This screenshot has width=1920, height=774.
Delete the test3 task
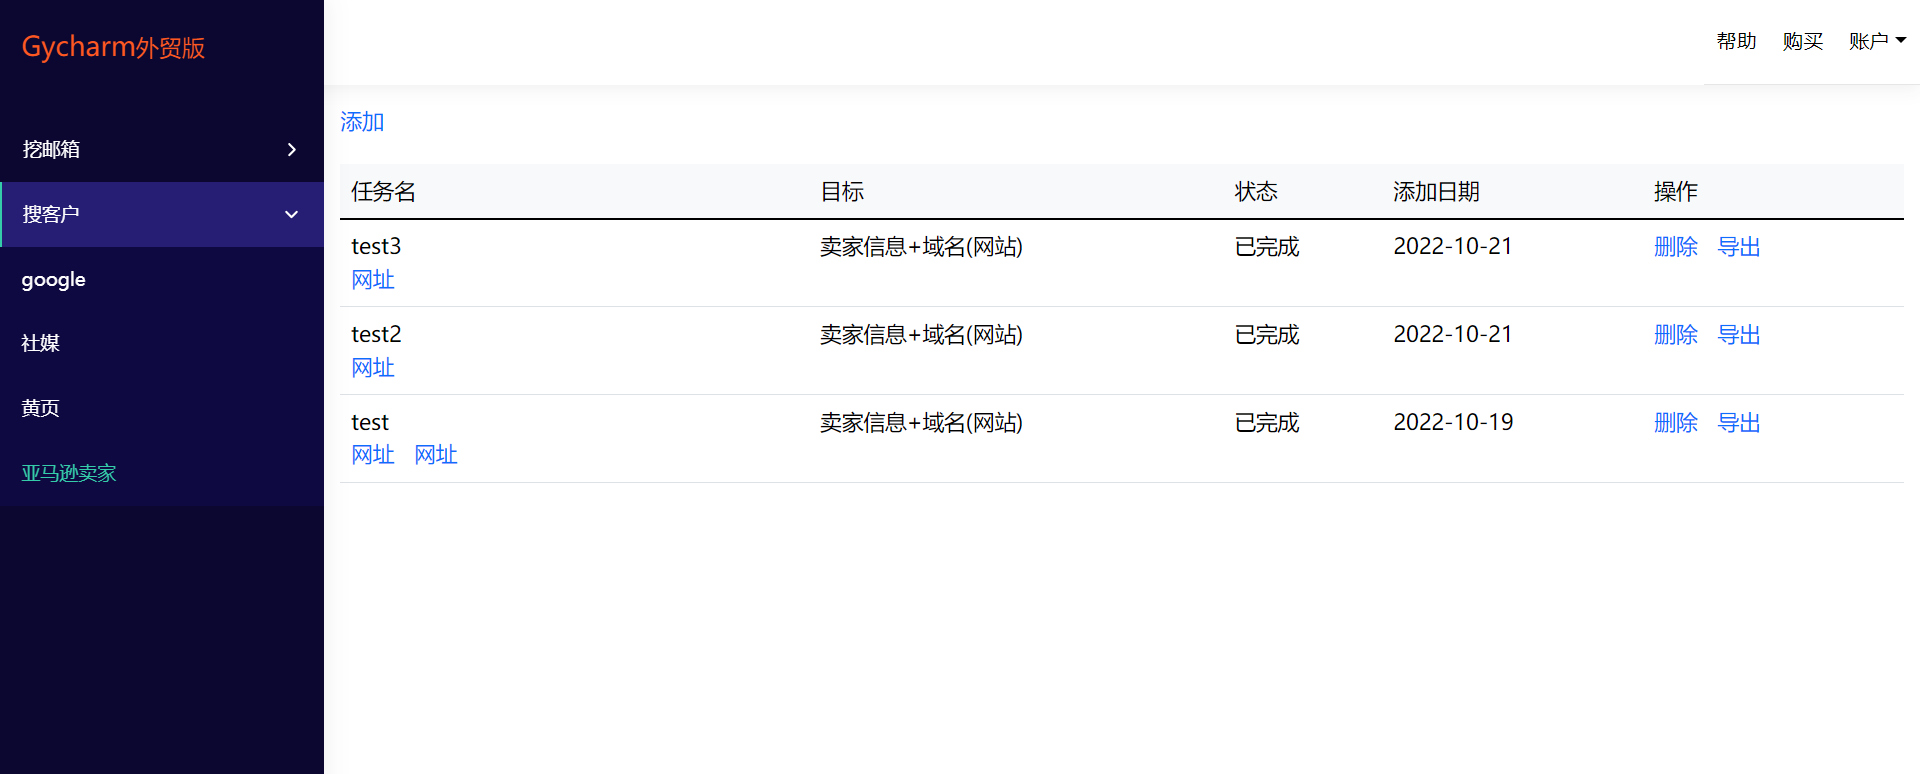(x=1676, y=247)
